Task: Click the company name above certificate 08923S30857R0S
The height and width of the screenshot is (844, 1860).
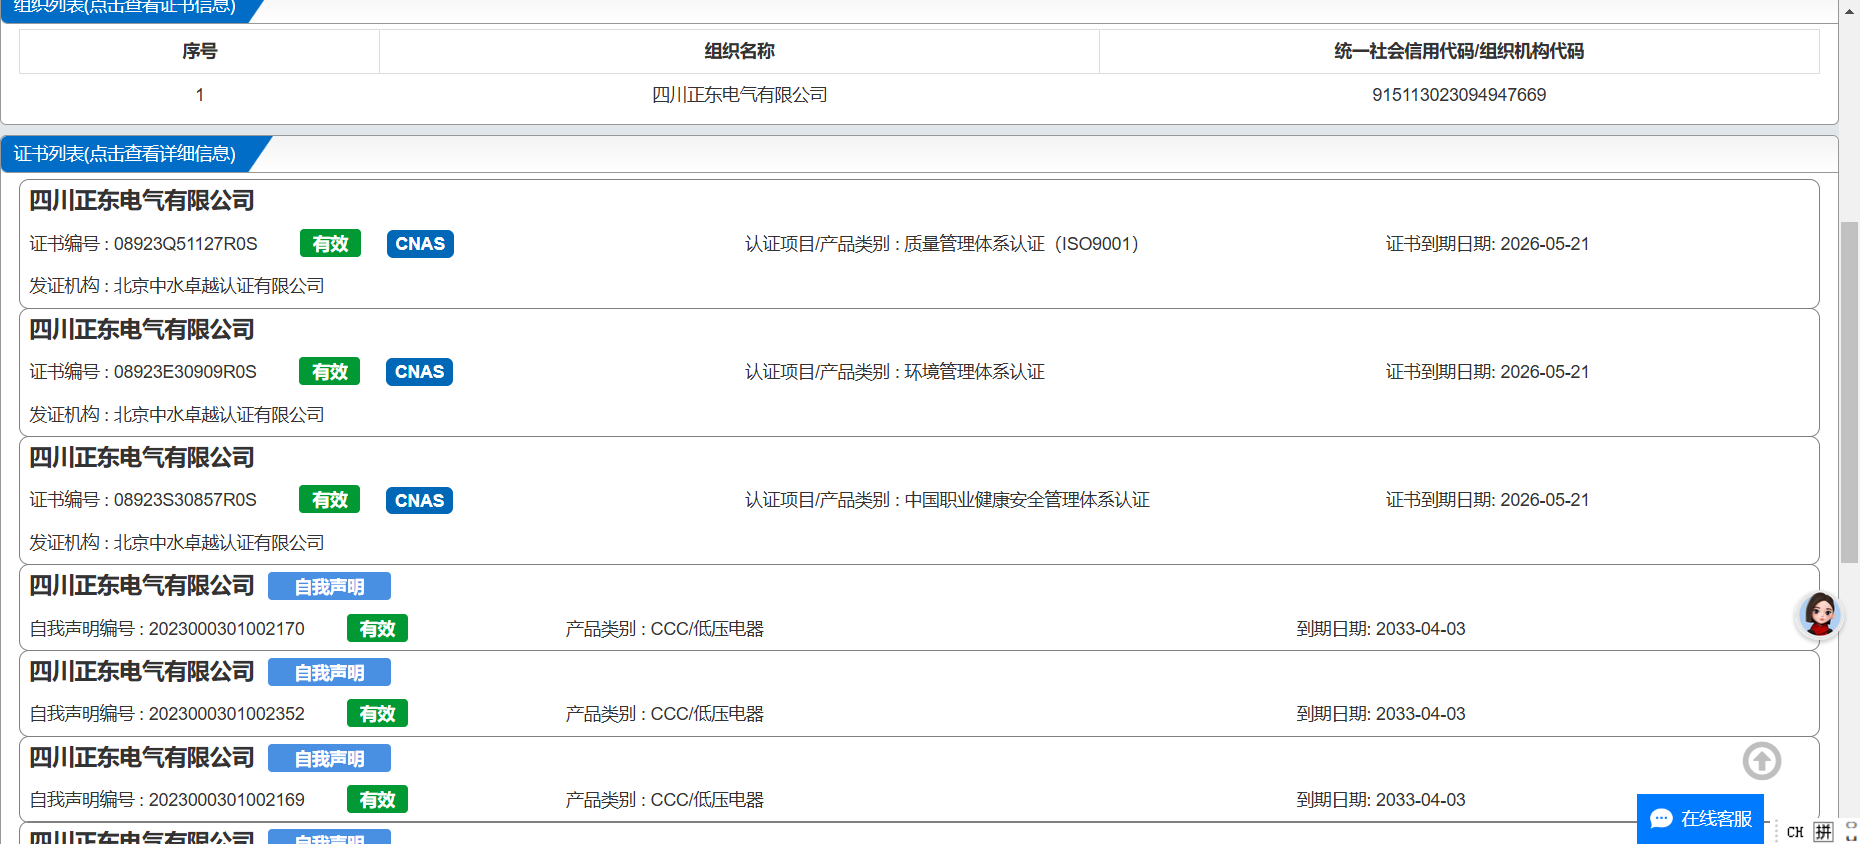Action: coord(142,458)
